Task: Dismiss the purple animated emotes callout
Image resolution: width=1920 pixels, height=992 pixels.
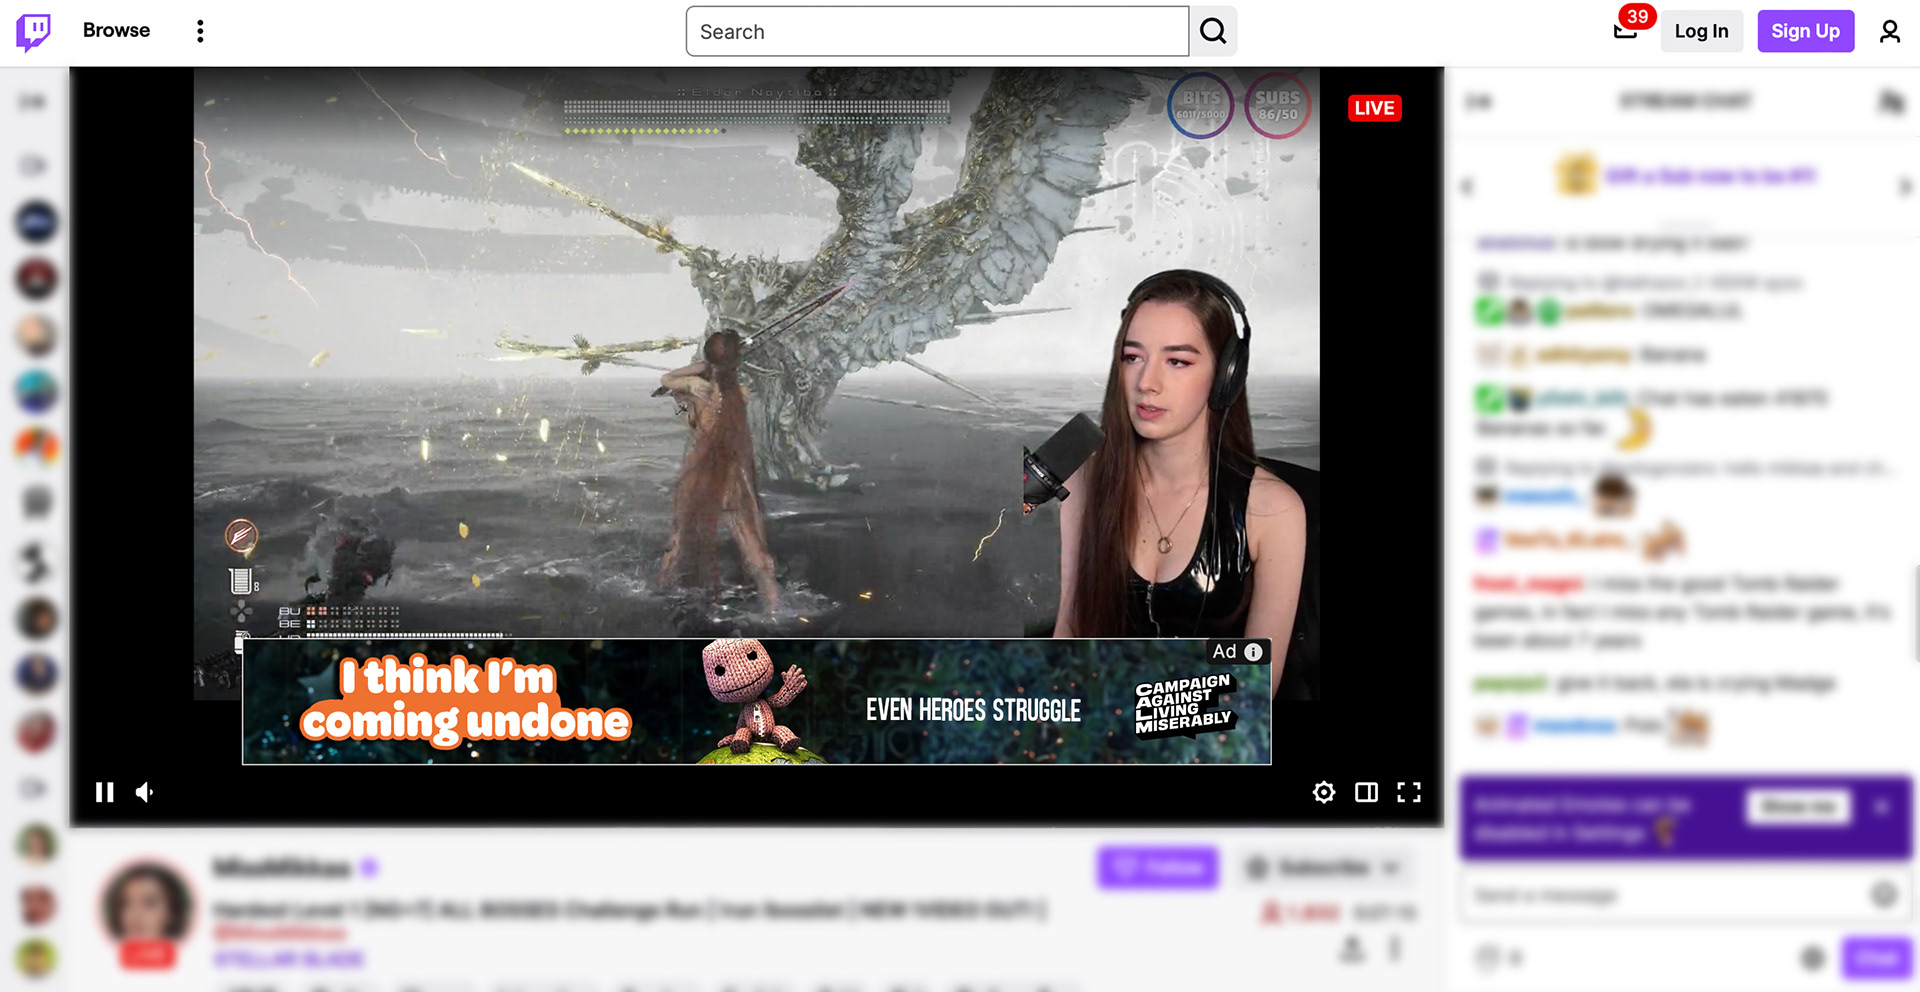Action: 1881,806
